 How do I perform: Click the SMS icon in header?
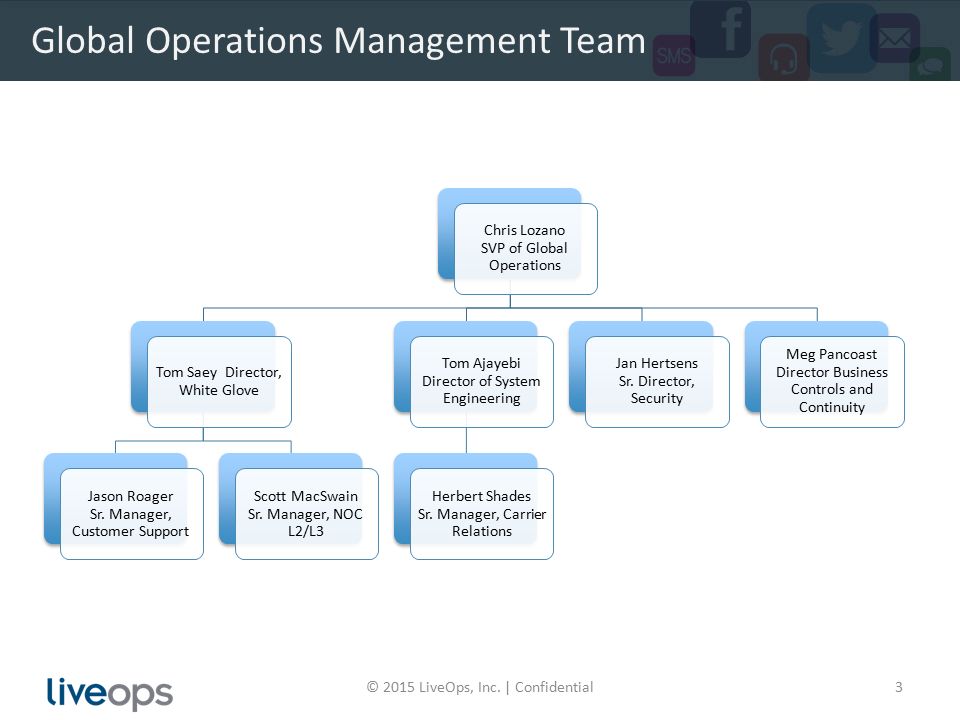[674, 56]
